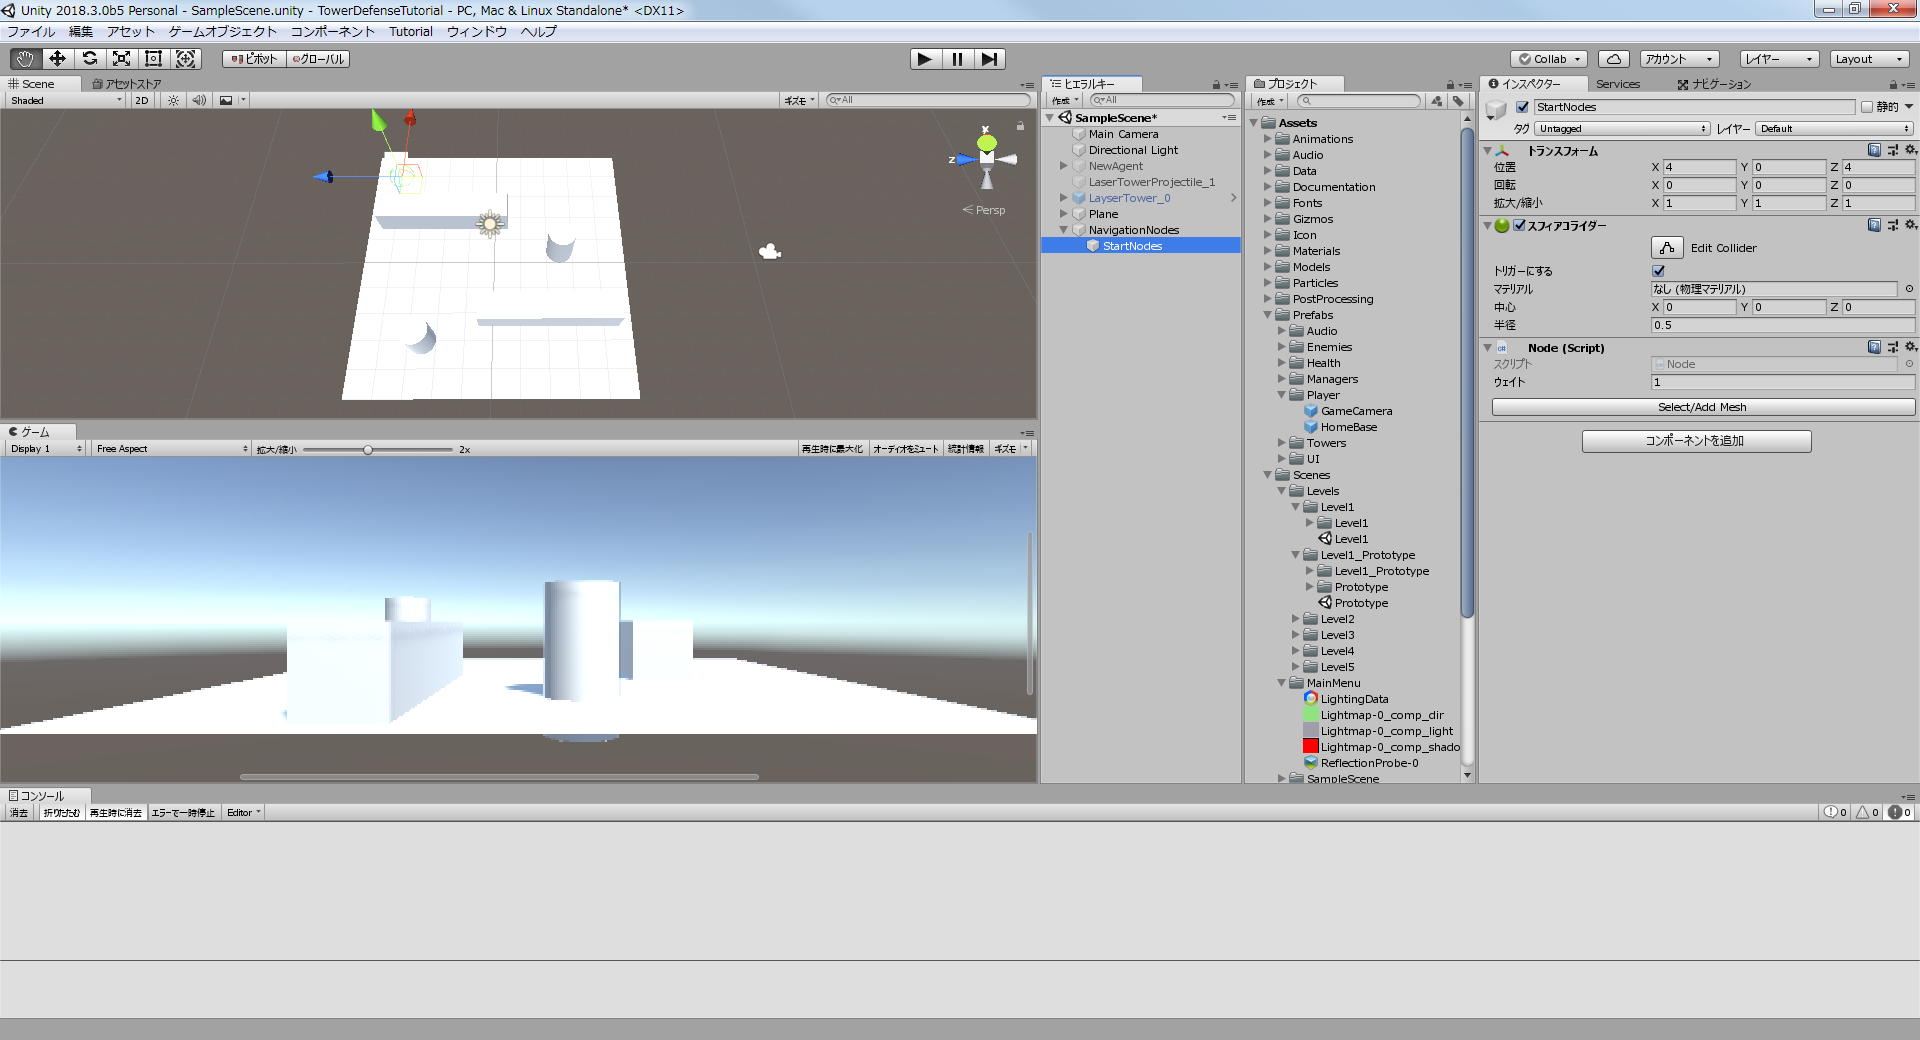Viewport: 1920px width, 1040px height.
Task: Enable the Static checkbox
Action: pyautogui.click(x=1866, y=107)
